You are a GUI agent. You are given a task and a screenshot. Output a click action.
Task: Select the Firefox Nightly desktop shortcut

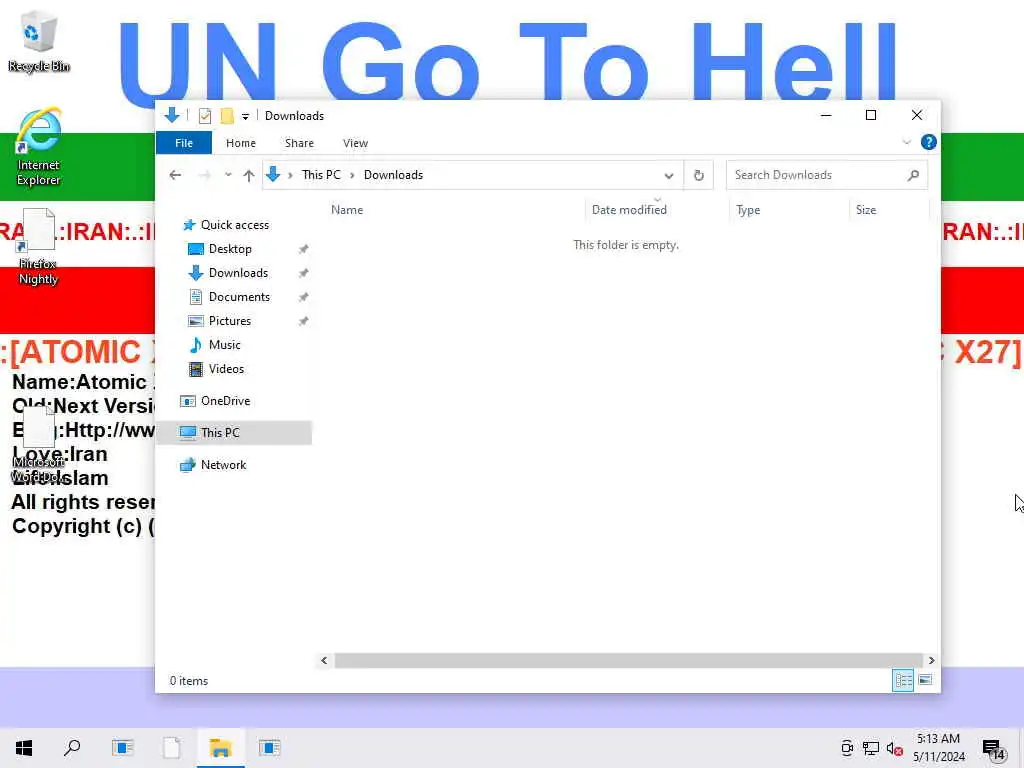point(38,247)
